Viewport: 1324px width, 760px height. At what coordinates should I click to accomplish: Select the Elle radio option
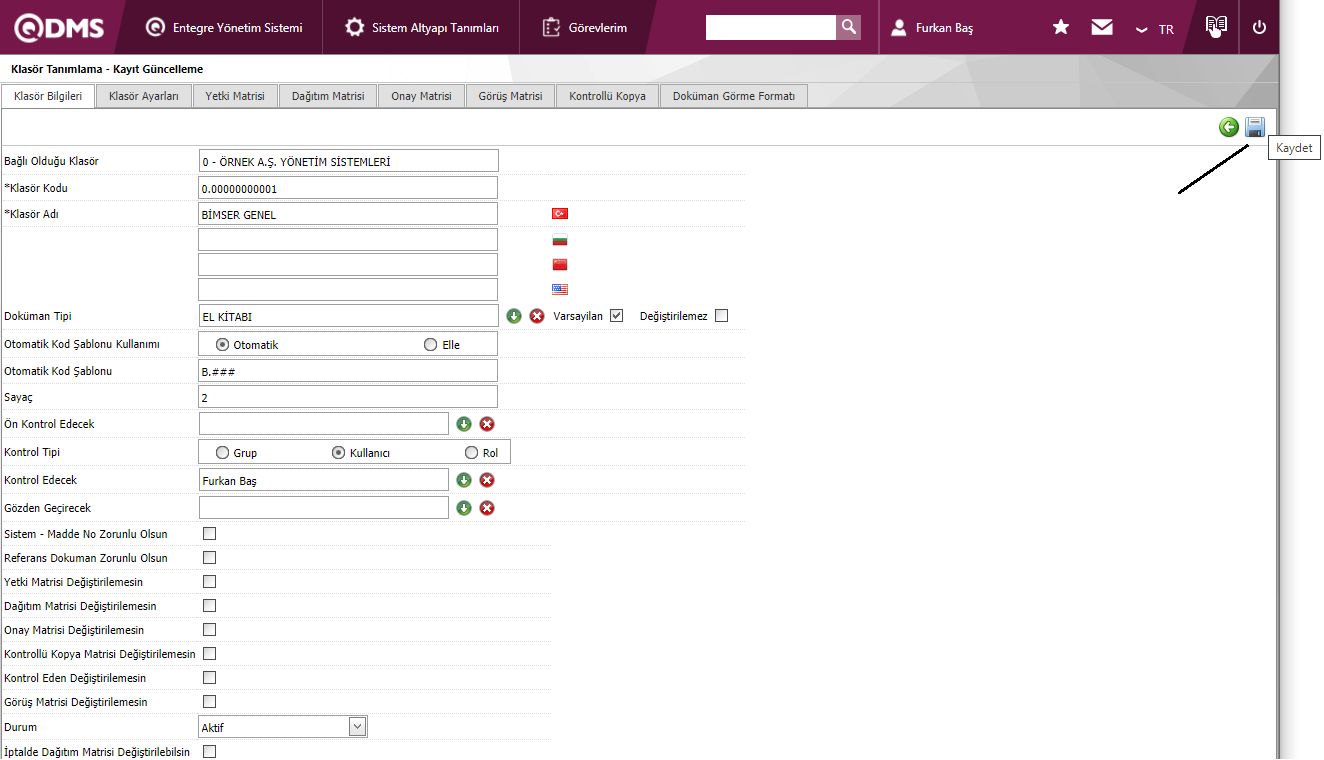point(431,345)
